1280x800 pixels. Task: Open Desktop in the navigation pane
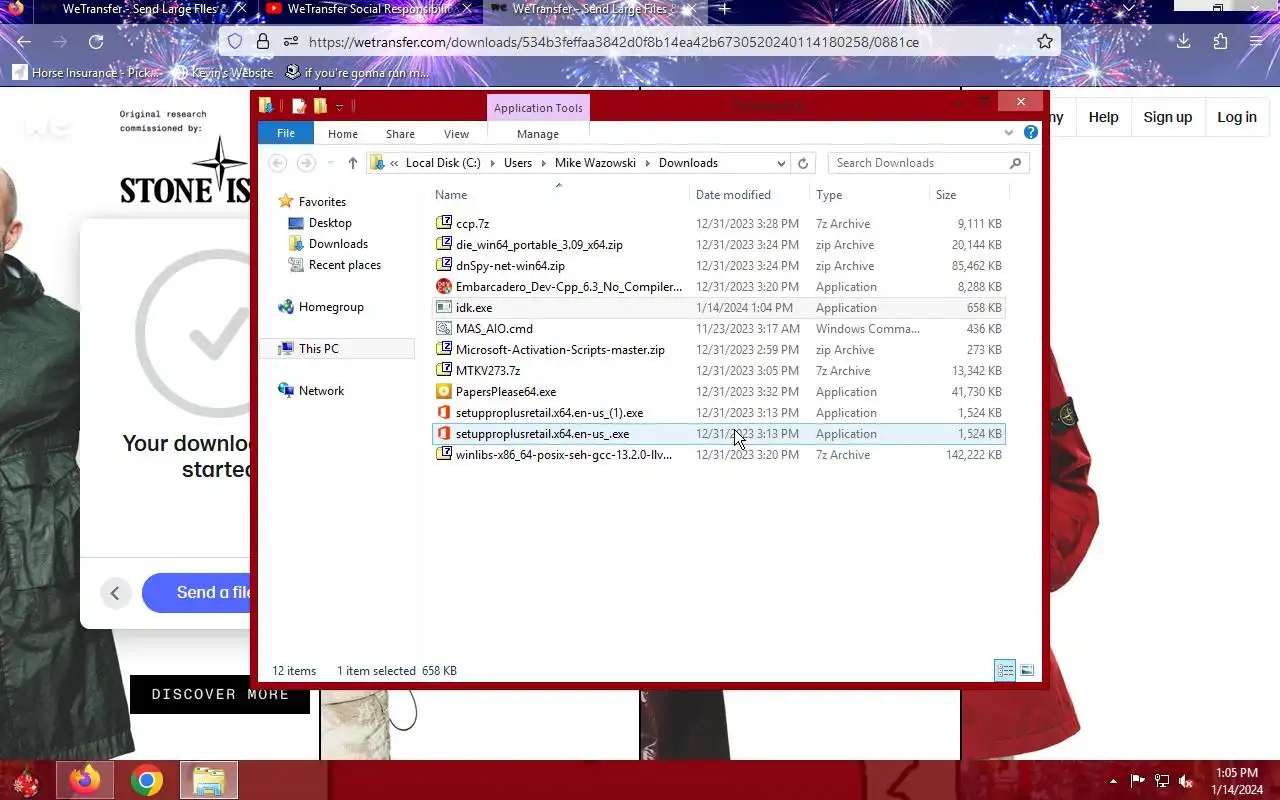pos(330,223)
